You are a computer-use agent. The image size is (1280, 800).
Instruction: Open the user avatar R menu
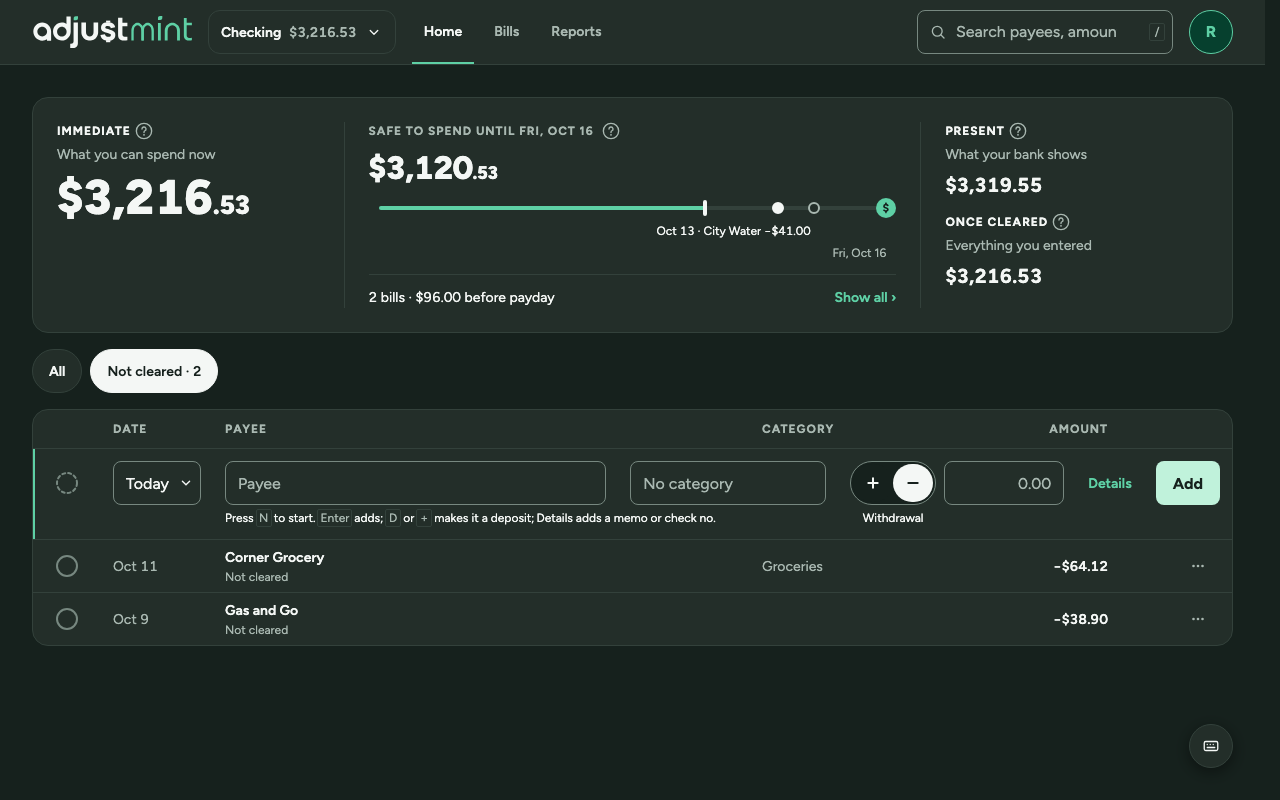1210,32
